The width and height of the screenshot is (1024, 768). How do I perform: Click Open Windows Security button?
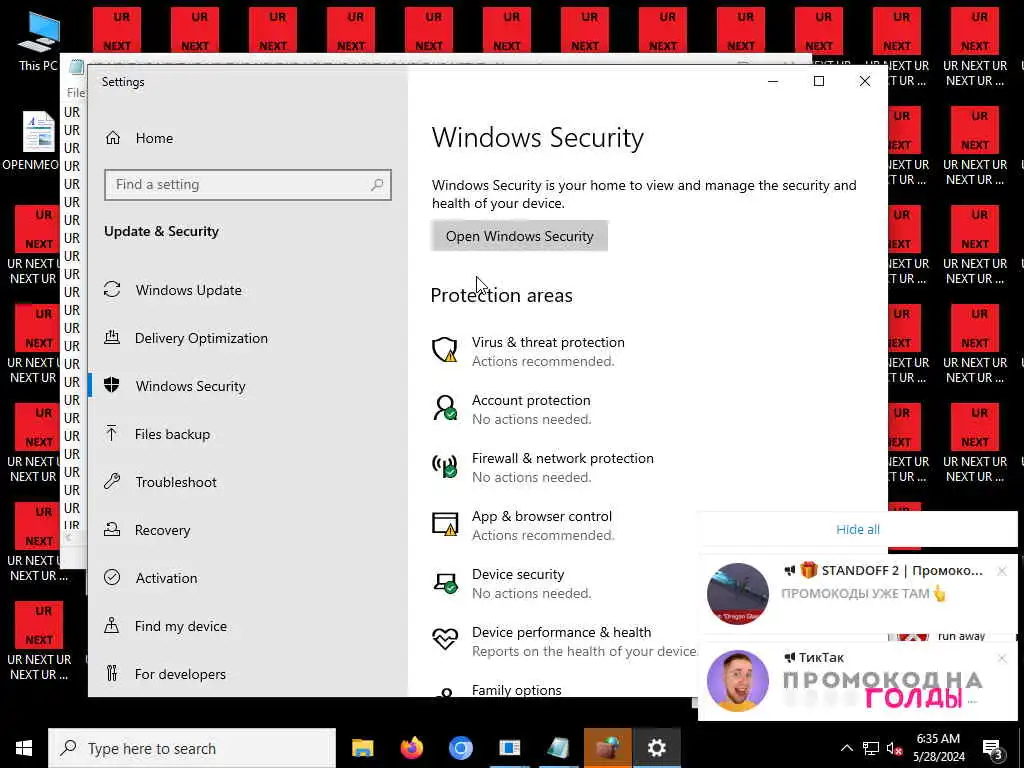519,236
